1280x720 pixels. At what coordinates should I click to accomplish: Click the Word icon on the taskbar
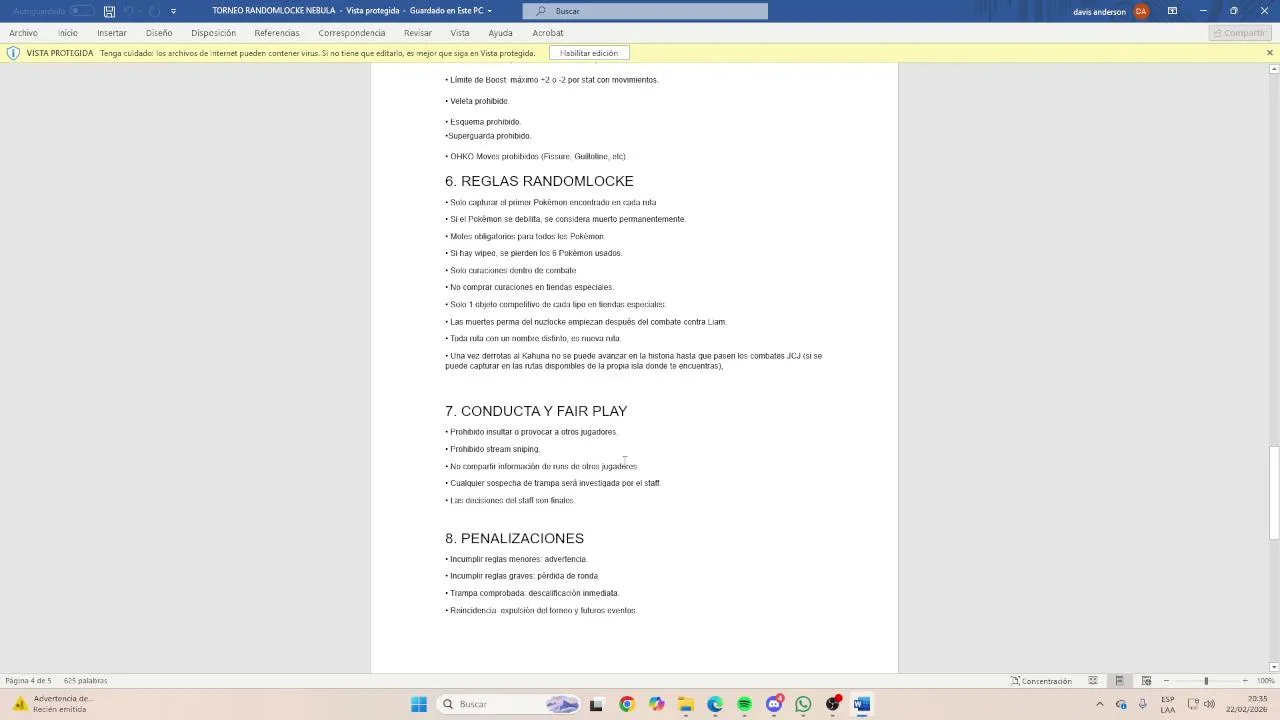coord(862,704)
